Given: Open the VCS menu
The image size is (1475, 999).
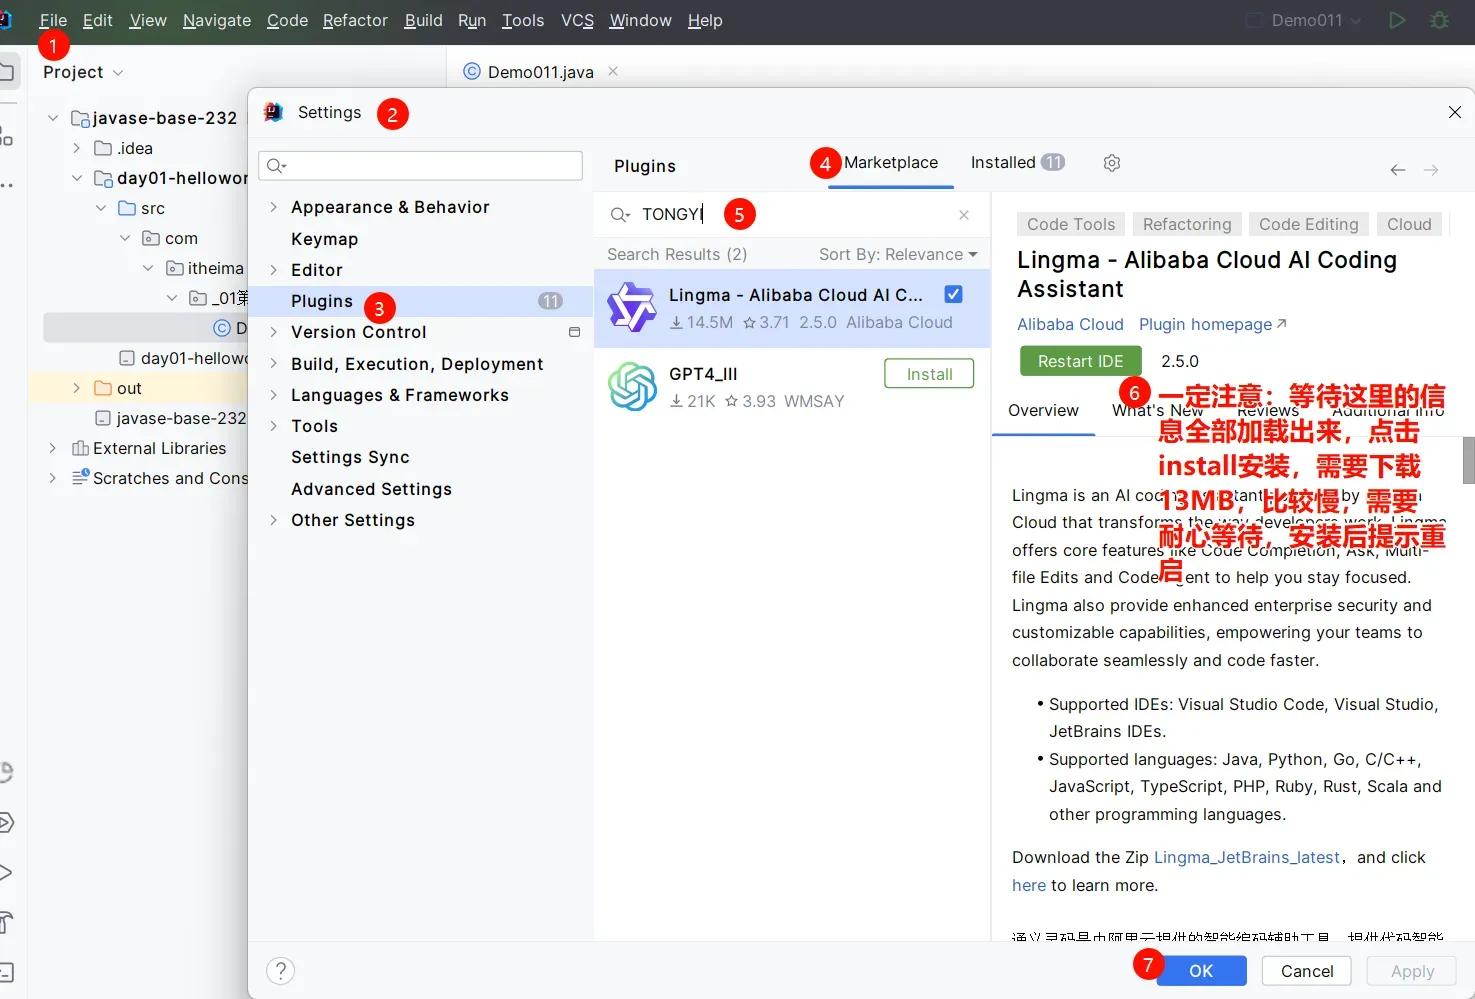Looking at the screenshot, I should point(577,20).
